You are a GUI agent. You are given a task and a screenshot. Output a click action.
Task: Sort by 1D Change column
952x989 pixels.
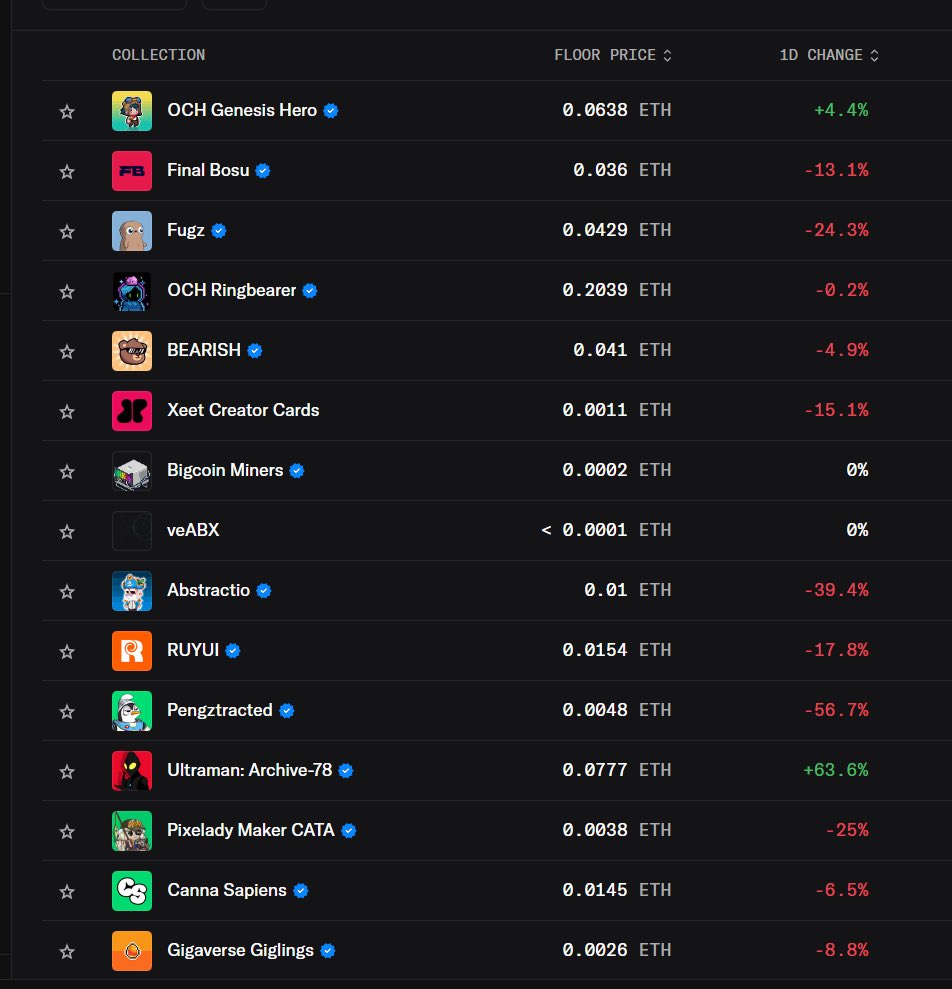[829, 55]
